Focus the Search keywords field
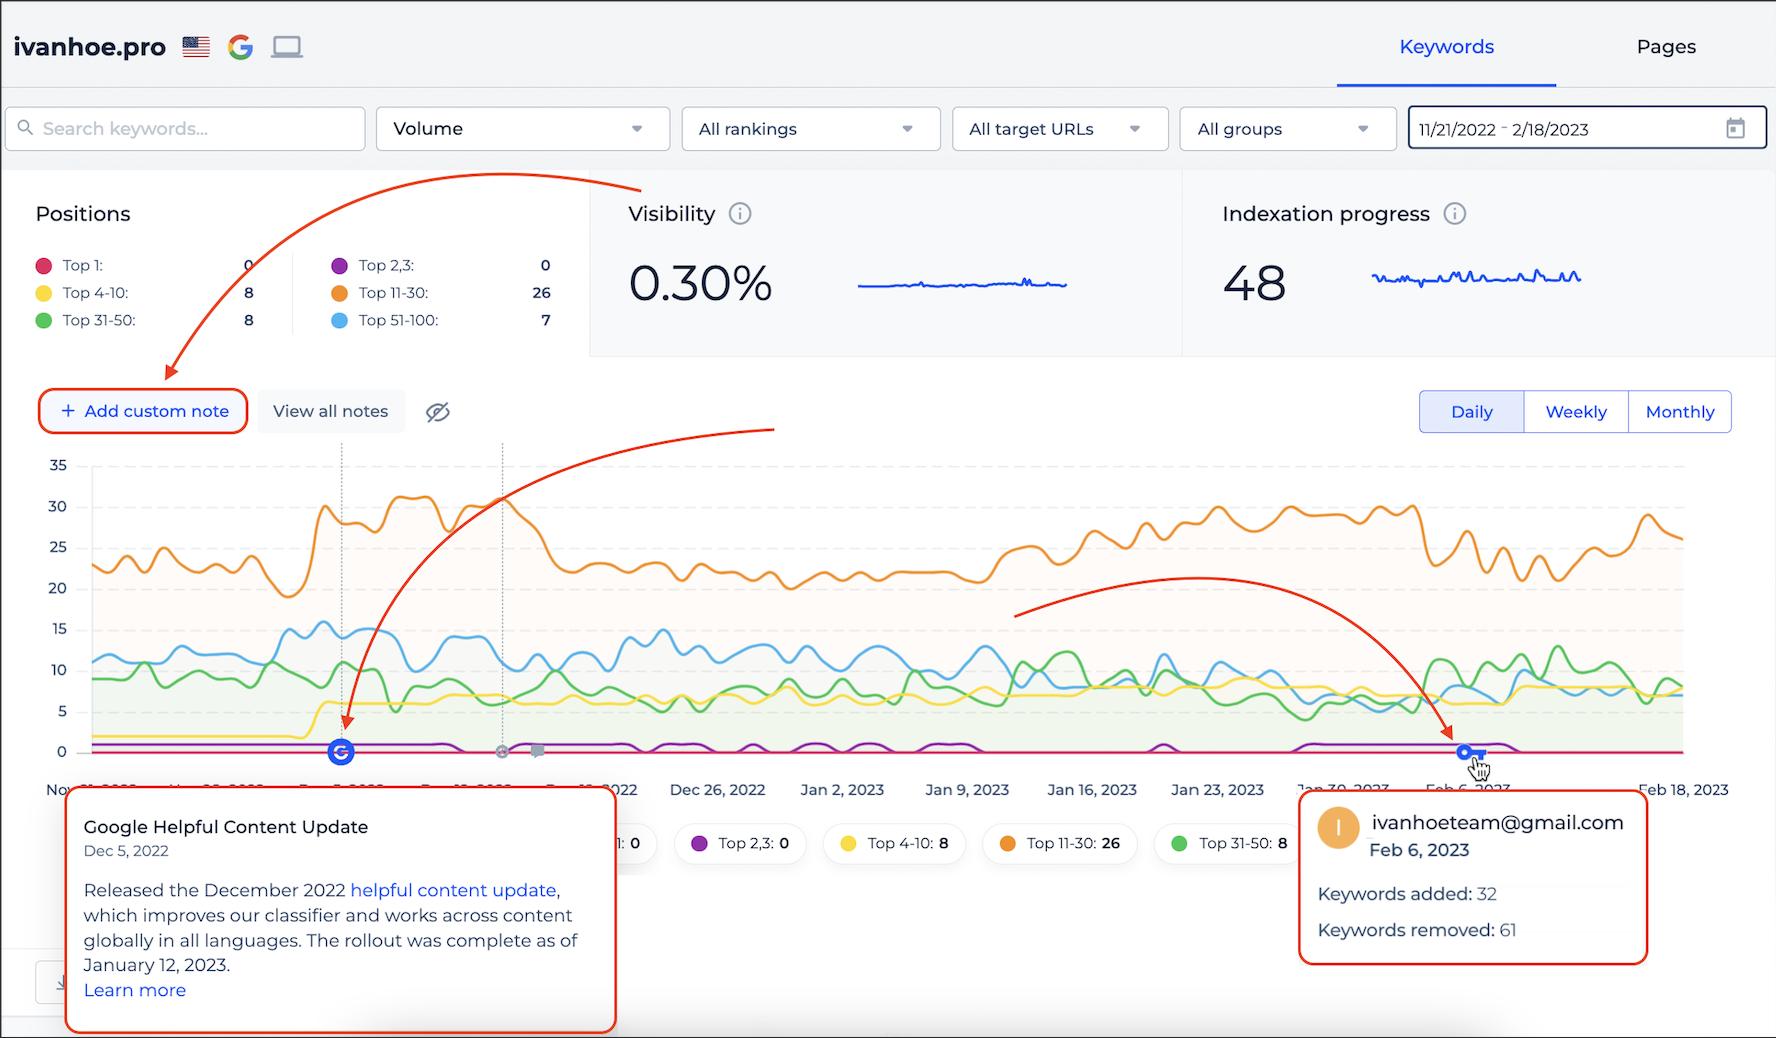 [185, 129]
